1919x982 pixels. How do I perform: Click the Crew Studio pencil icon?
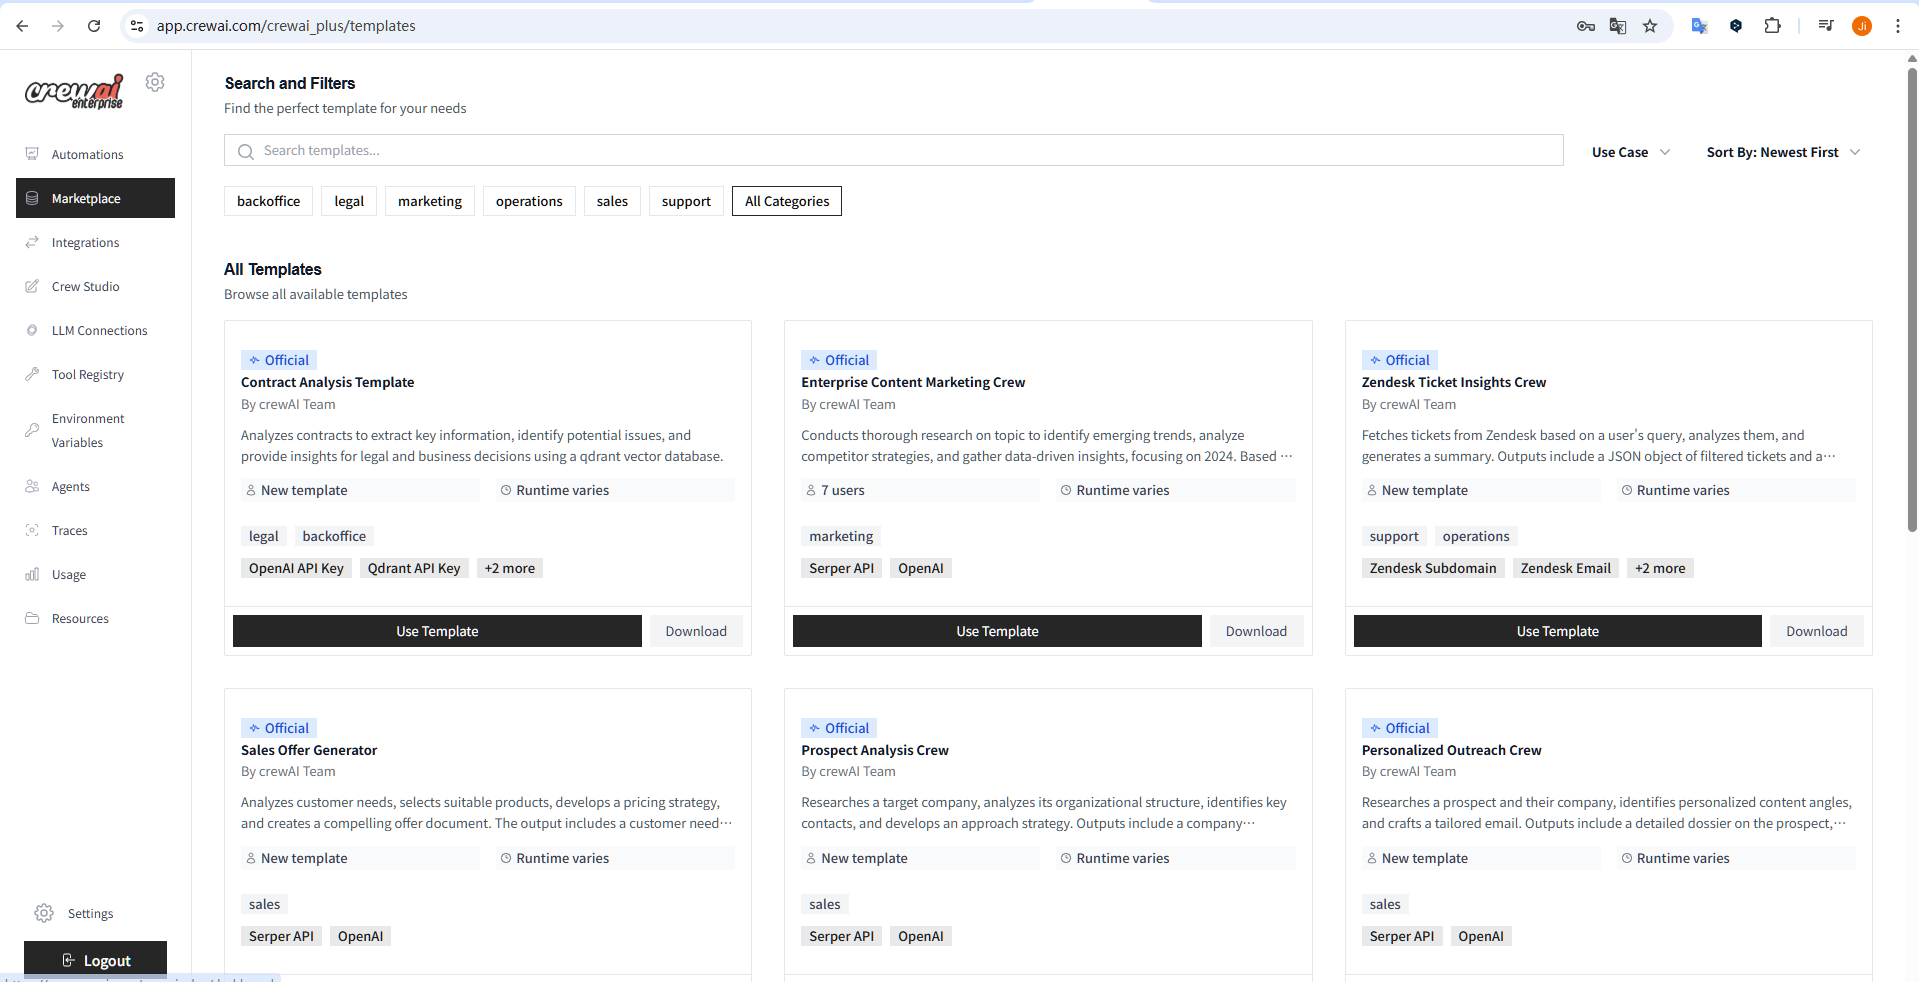pos(32,286)
